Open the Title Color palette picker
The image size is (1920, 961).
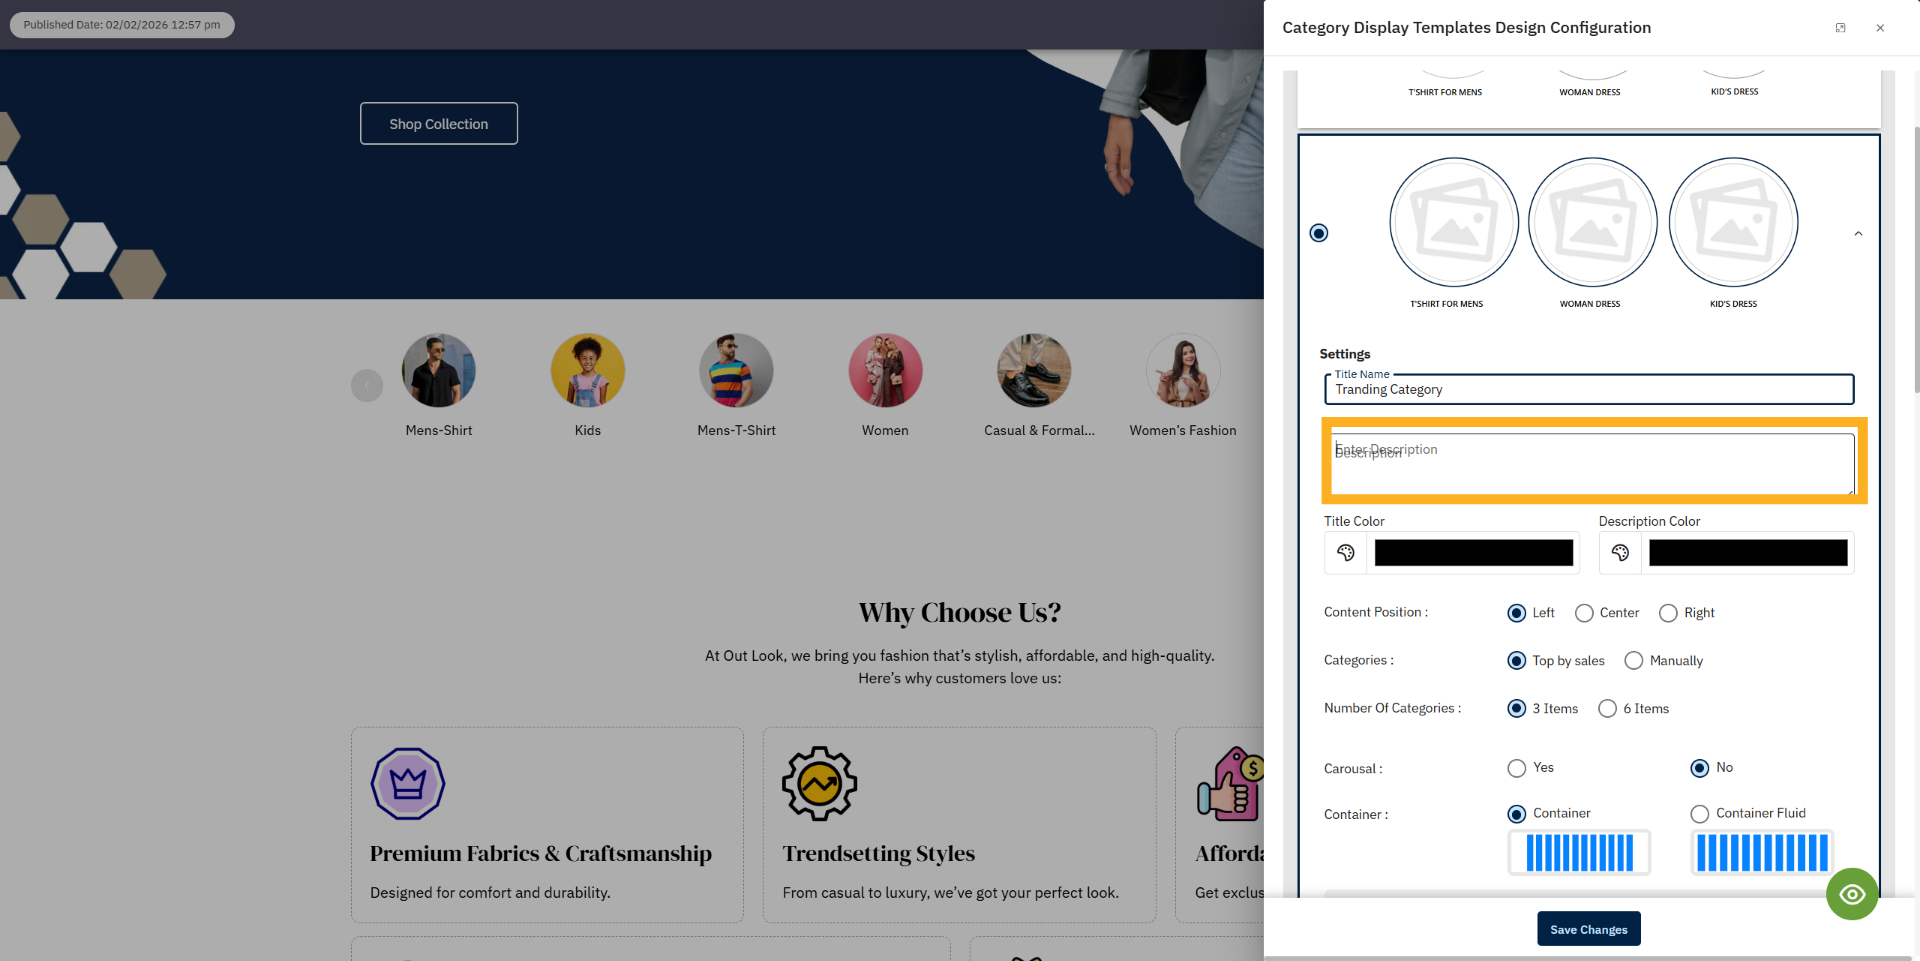1345,552
